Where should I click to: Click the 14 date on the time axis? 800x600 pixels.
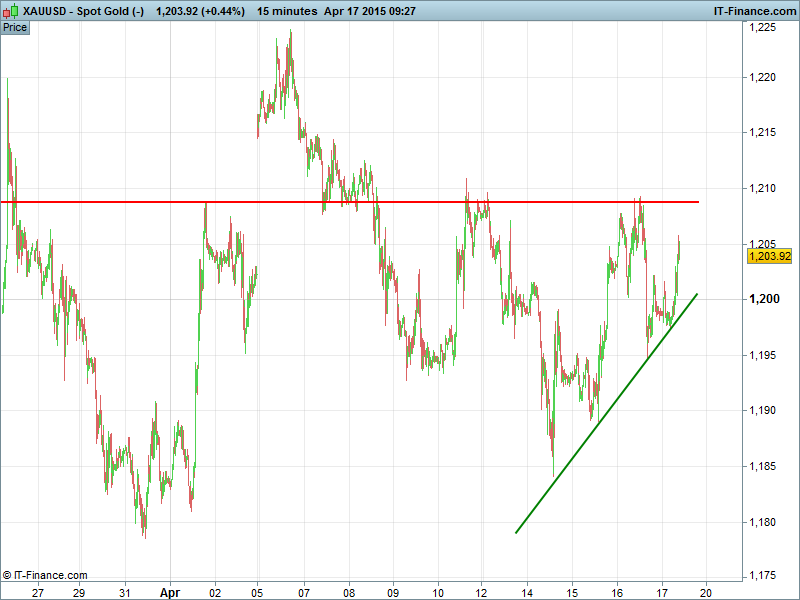point(527,591)
